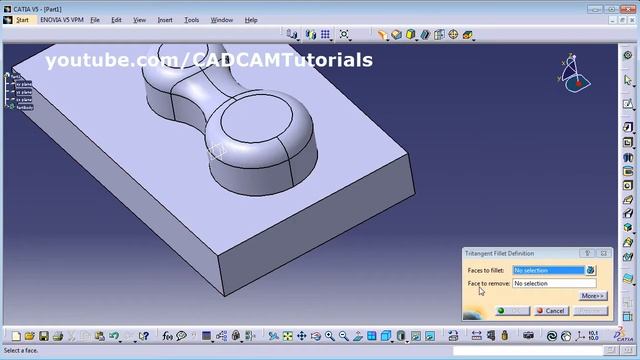This screenshot has width=640, height=360.
Task: Click the Fit All In icon
Action: click(x=288, y=336)
